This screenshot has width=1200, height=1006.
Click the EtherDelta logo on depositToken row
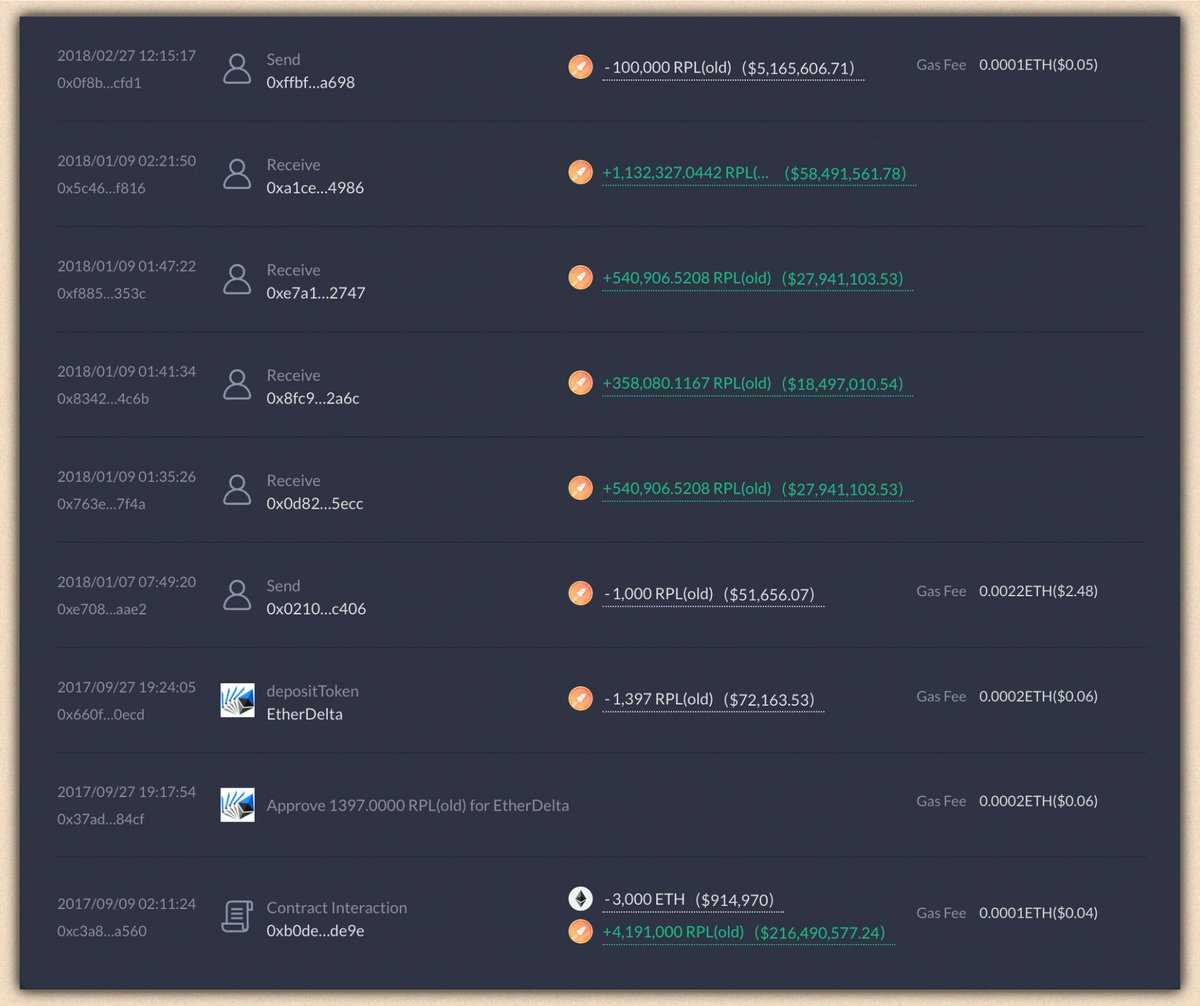(x=237, y=701)
